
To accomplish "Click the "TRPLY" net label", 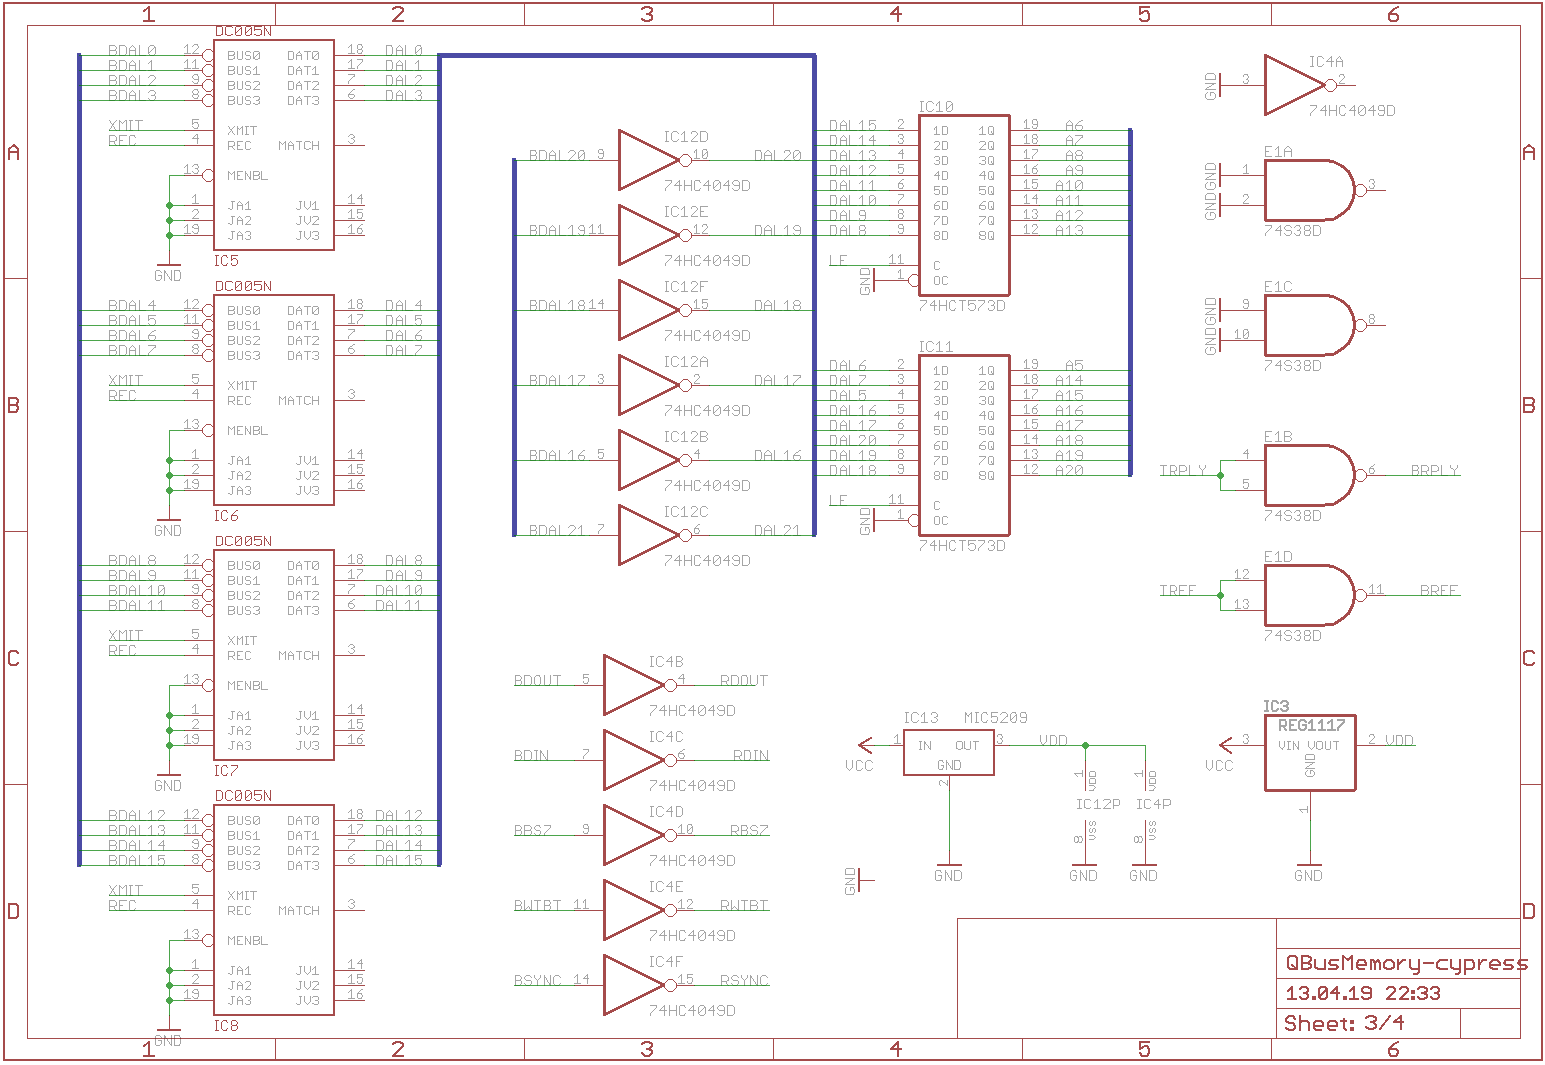I will click(x=1183, y=470).
